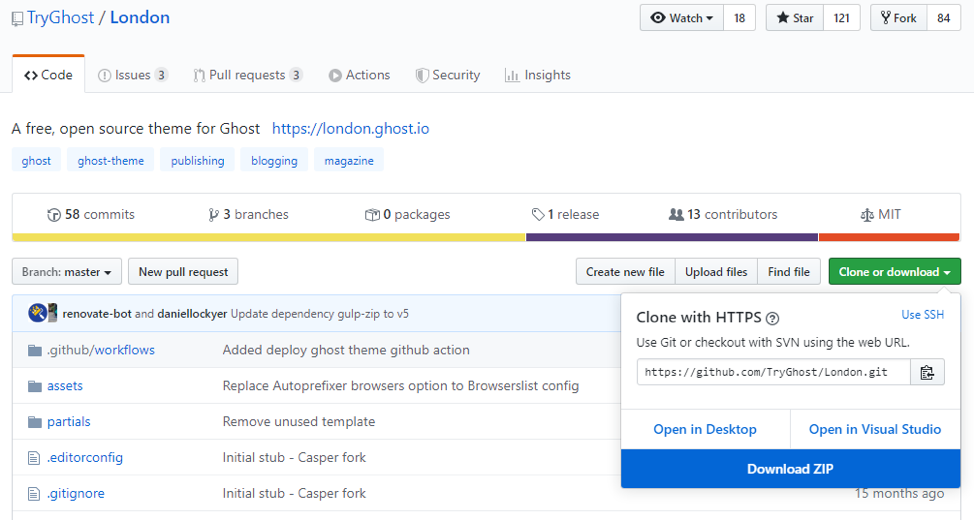The height and width of the screenshot is (520, 974).
Task: Click the package box icon near 0 packages
Action: (x=372, y=215)
